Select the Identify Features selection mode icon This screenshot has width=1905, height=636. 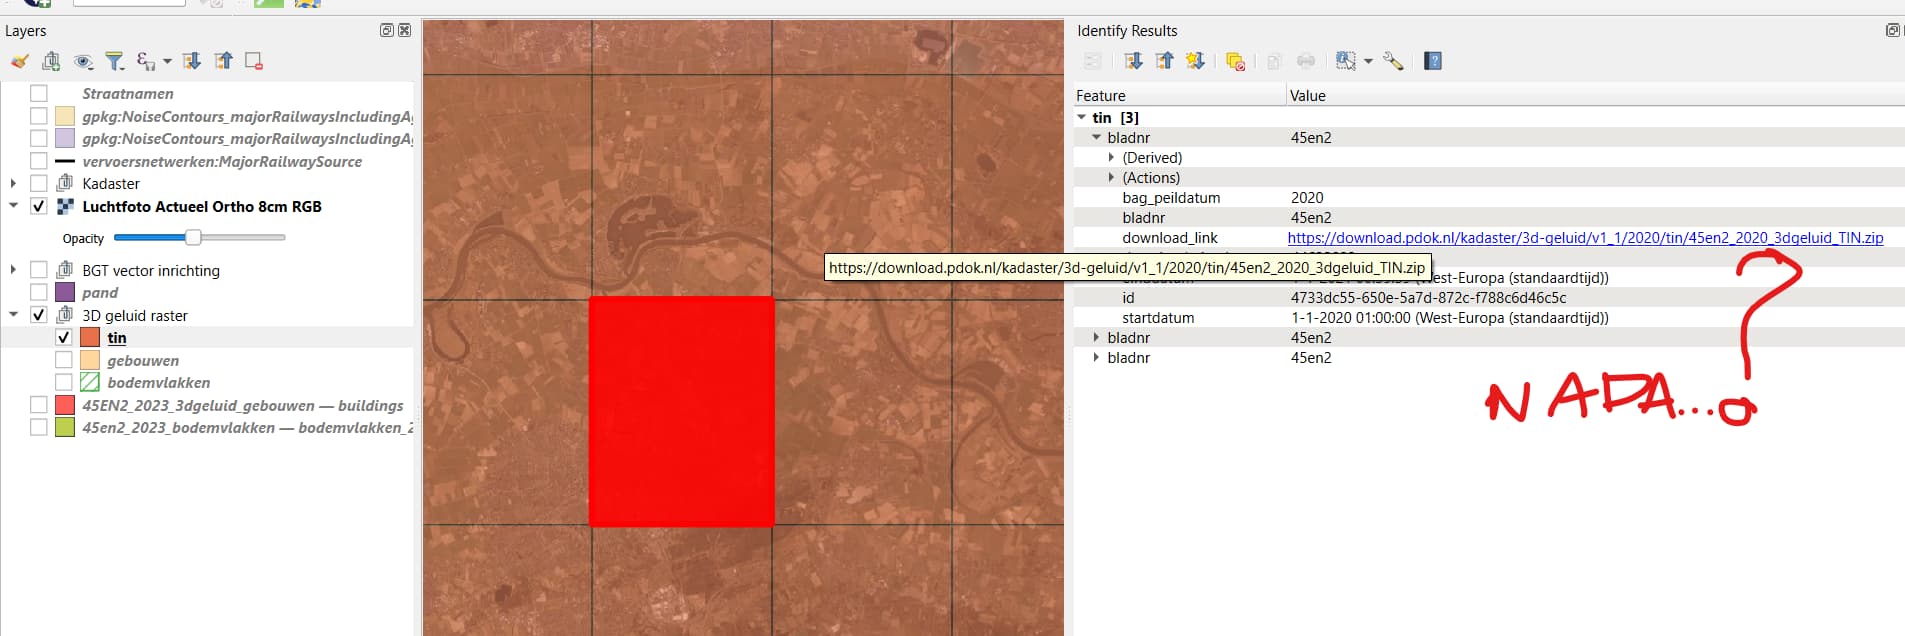[x=1346, y=61]
